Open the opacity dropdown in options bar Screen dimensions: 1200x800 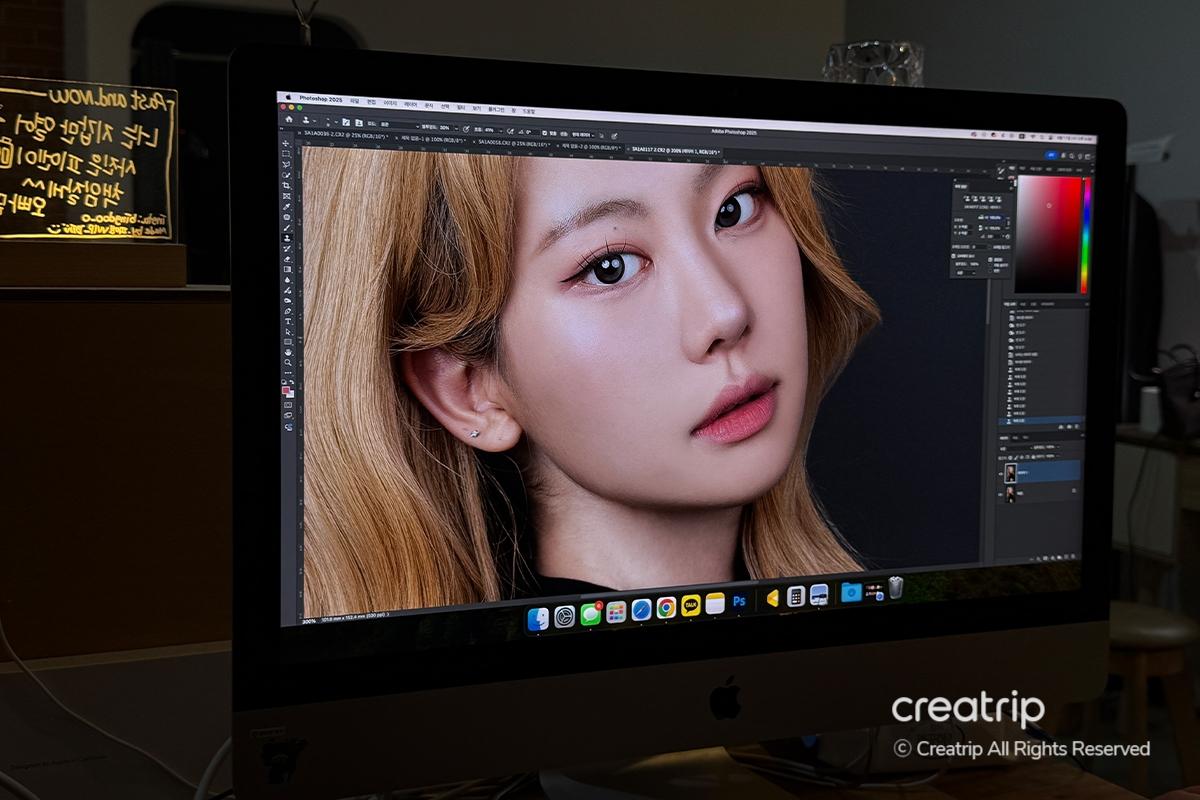pos(456,129)
